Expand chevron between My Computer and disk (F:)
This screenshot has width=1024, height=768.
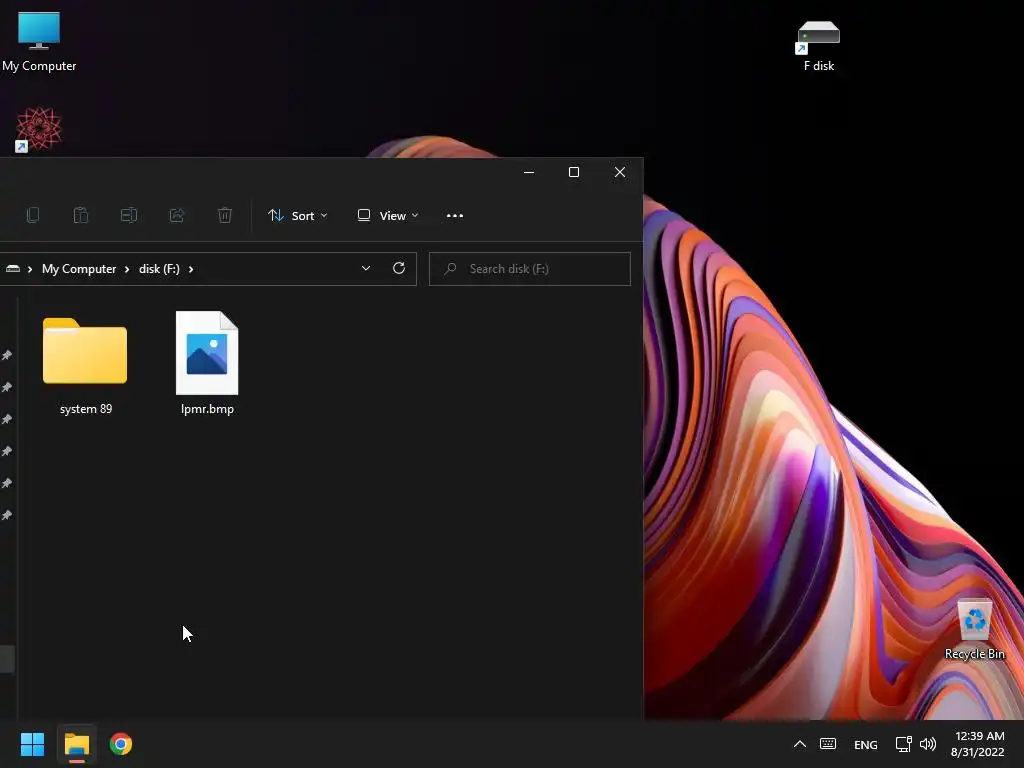click(127, 269)
